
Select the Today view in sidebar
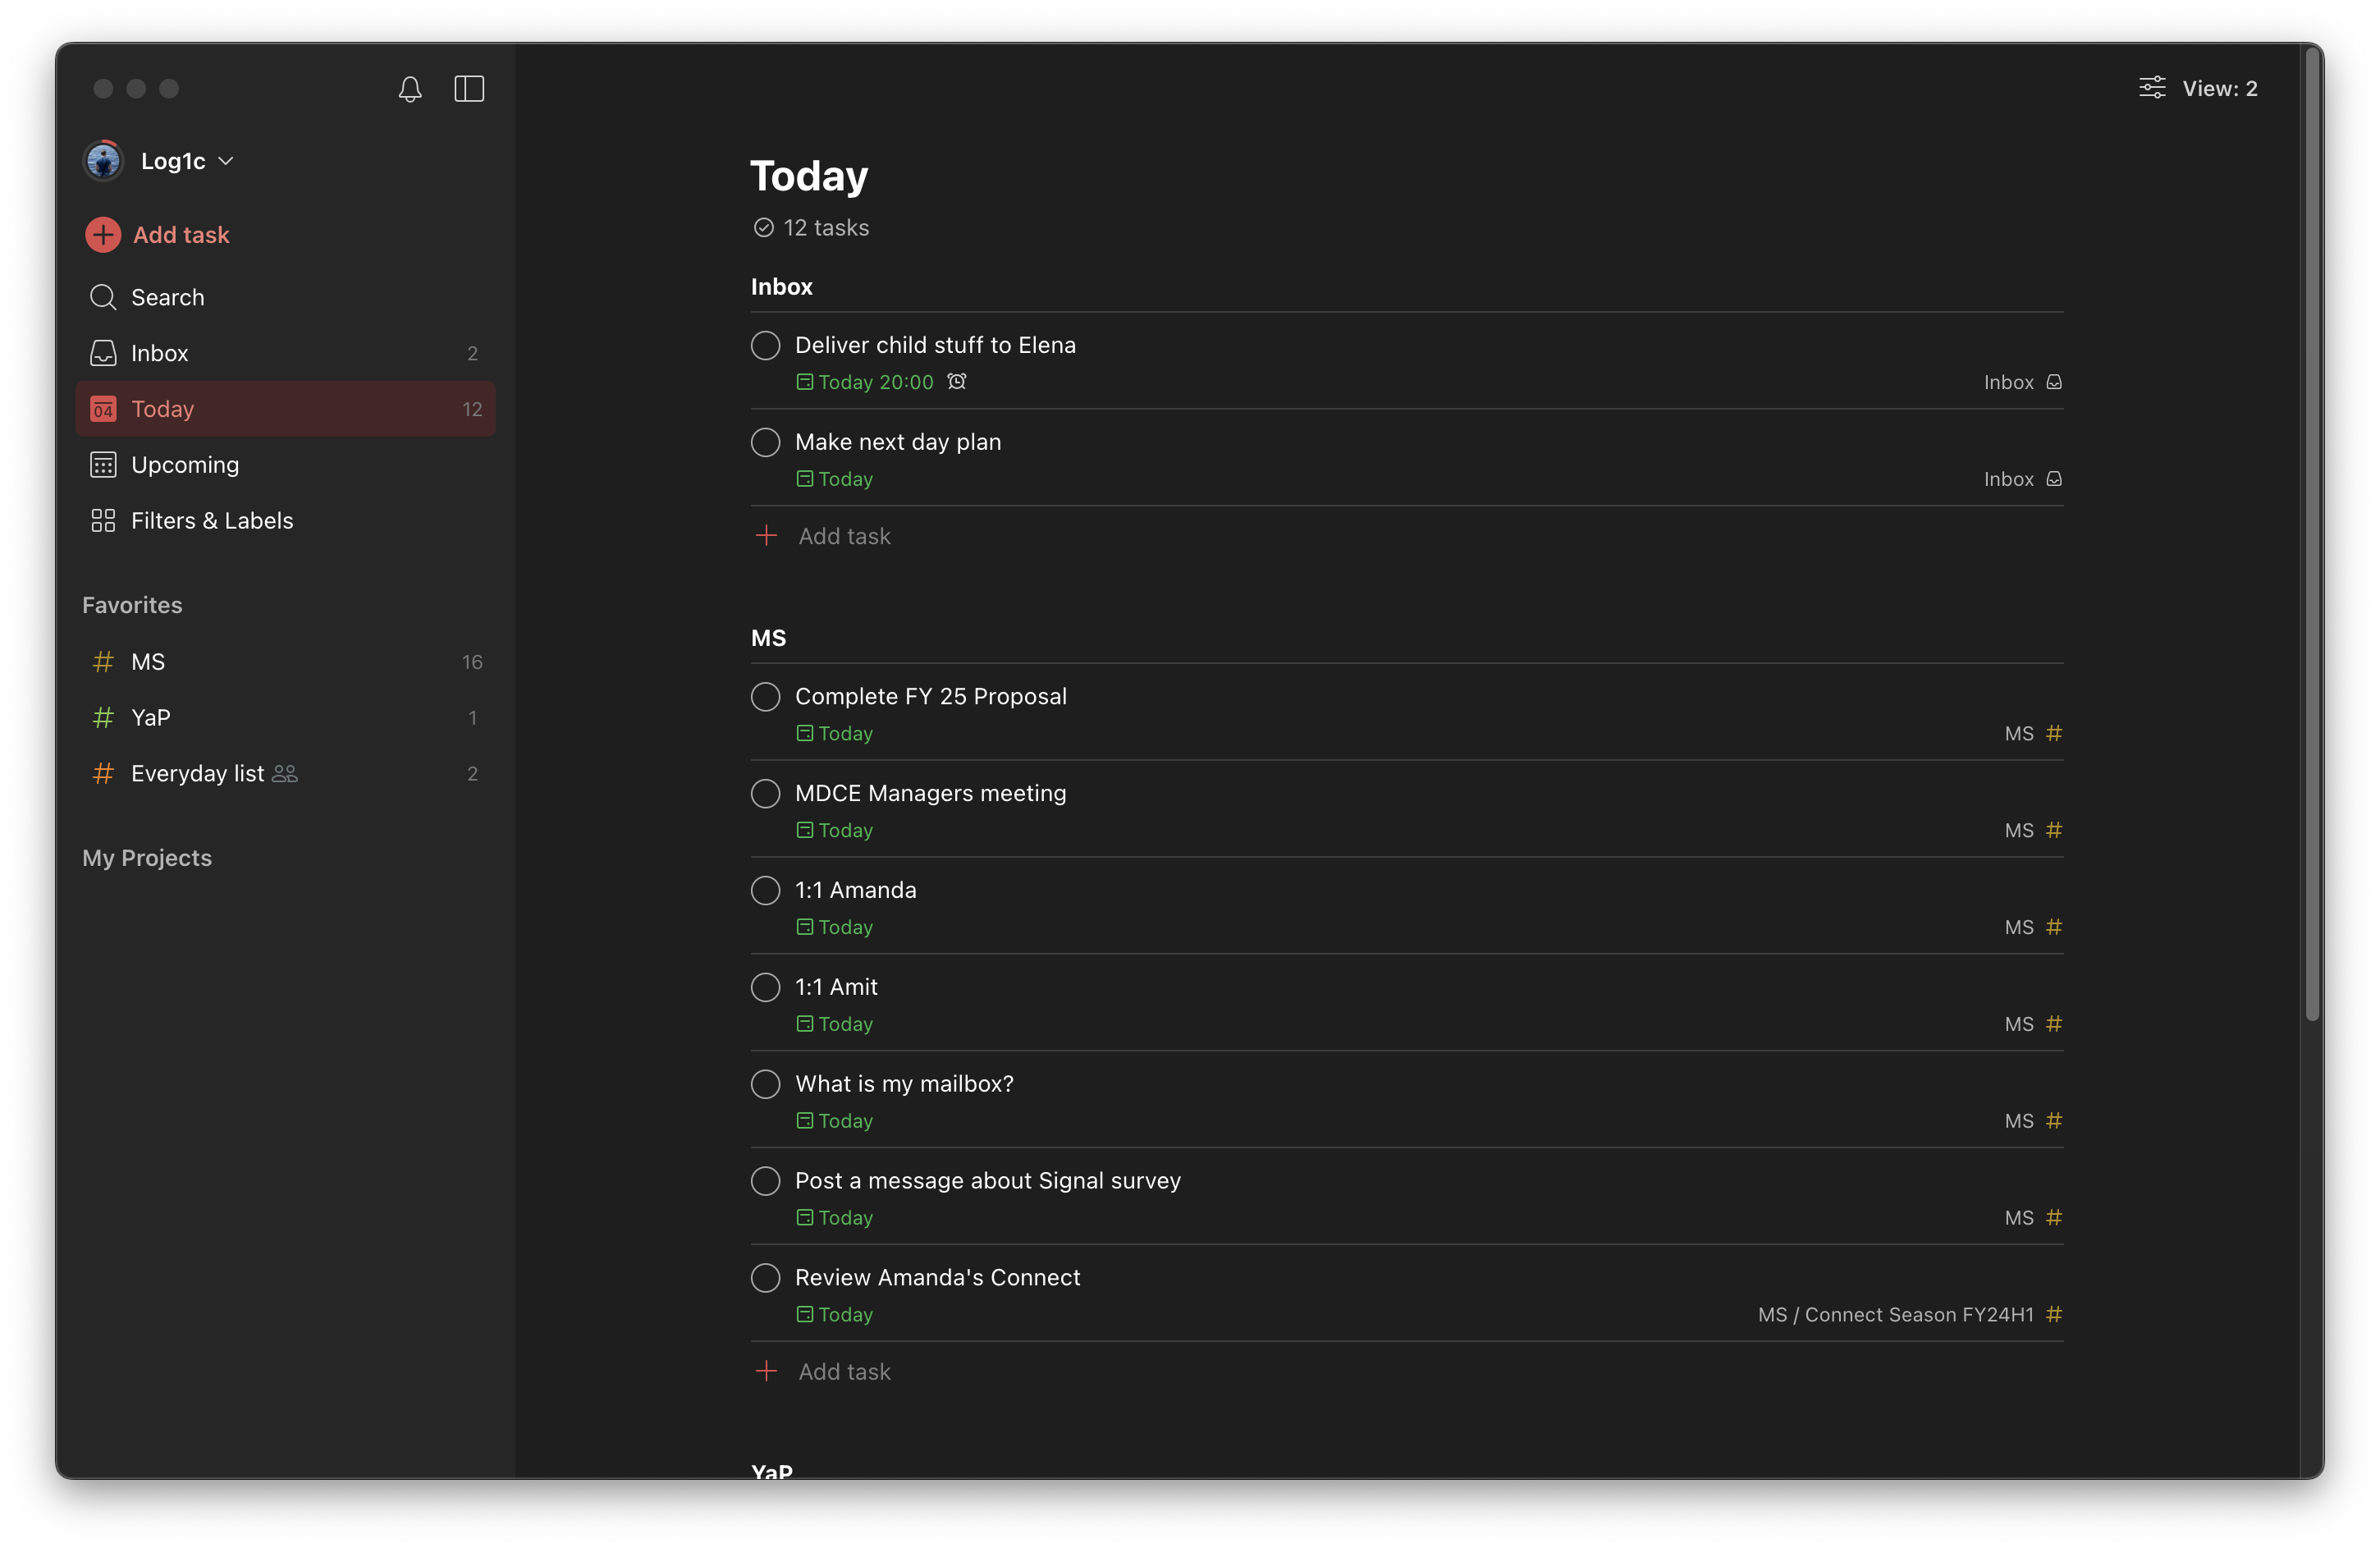(286, 409)
